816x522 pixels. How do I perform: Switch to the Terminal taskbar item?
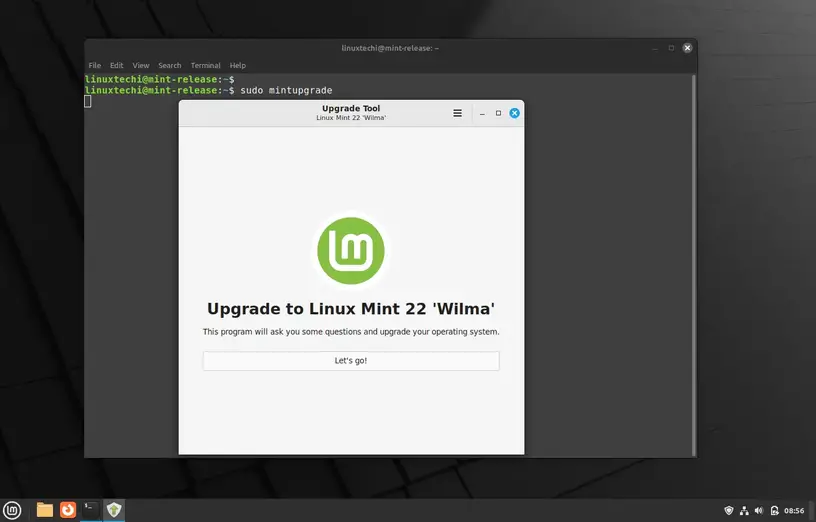[x=91, y=510]
